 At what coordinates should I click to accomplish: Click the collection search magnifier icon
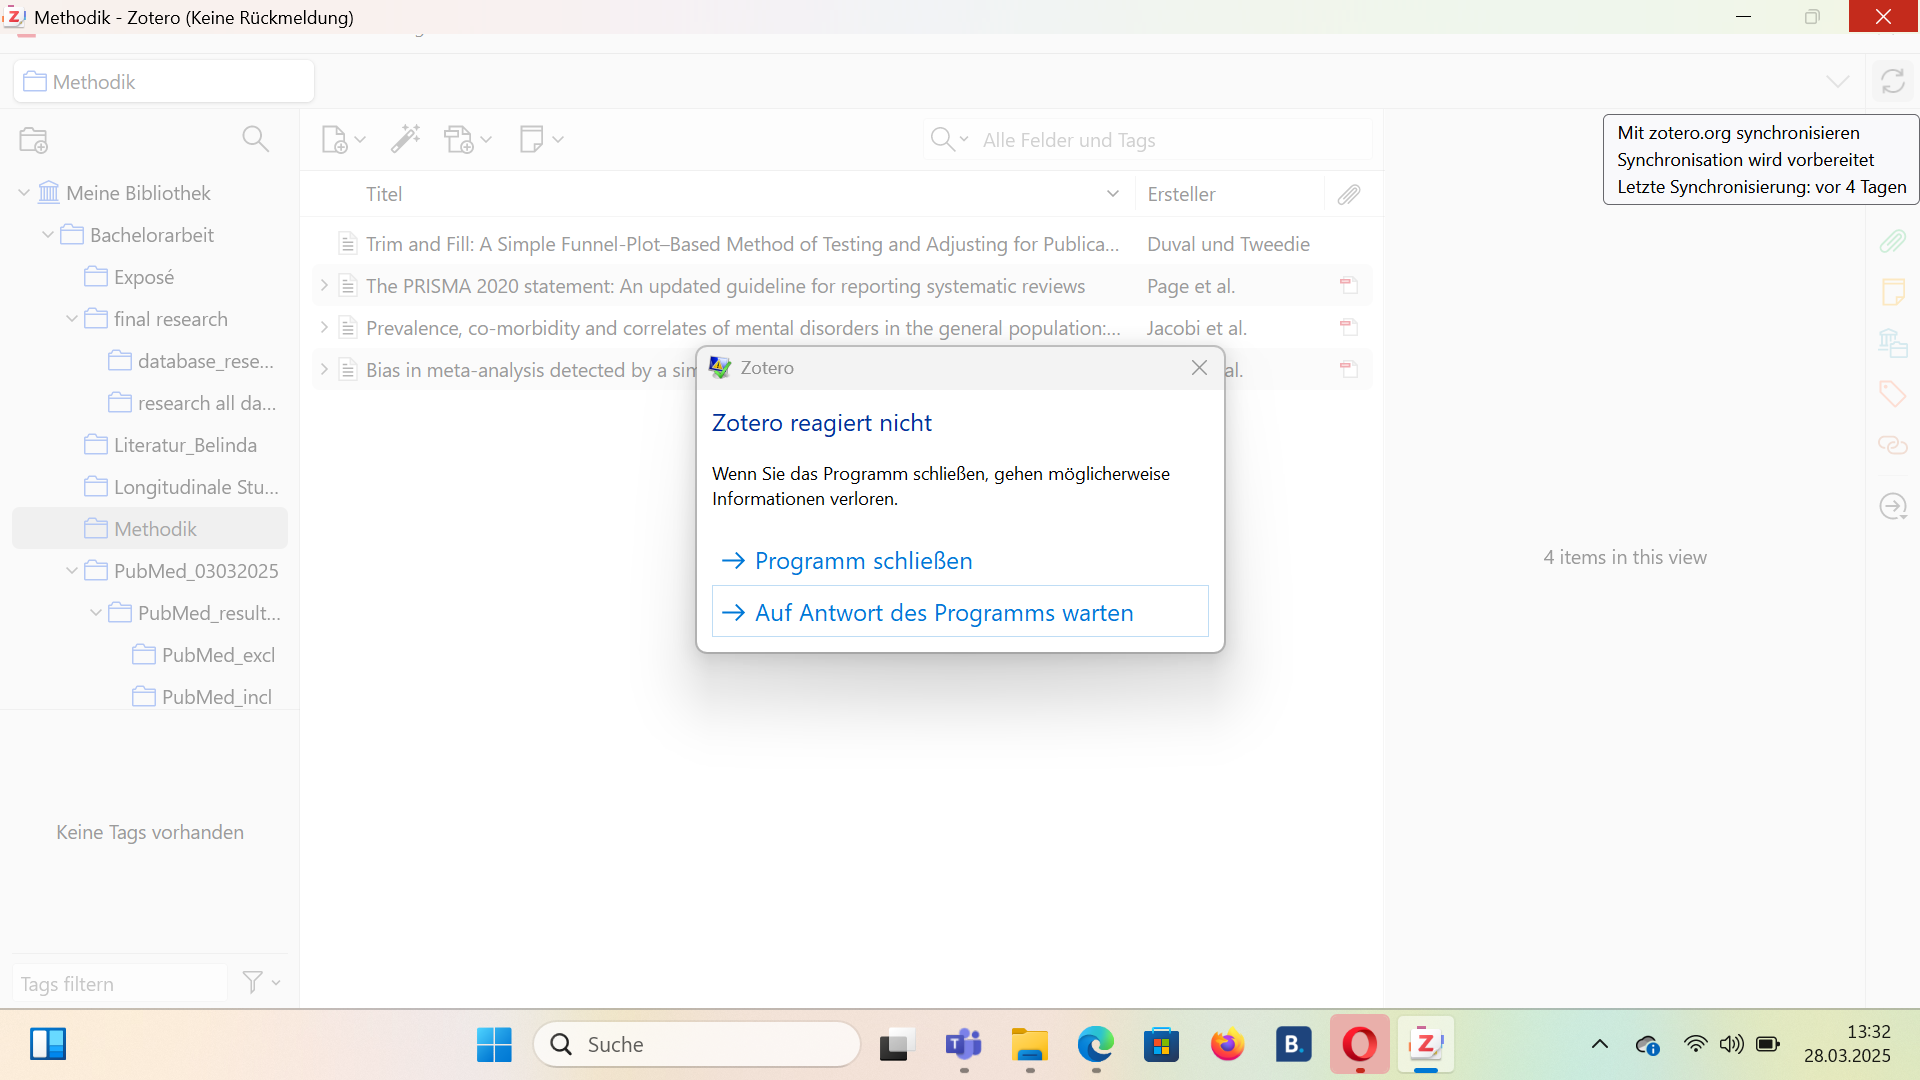tap(256, 139)
